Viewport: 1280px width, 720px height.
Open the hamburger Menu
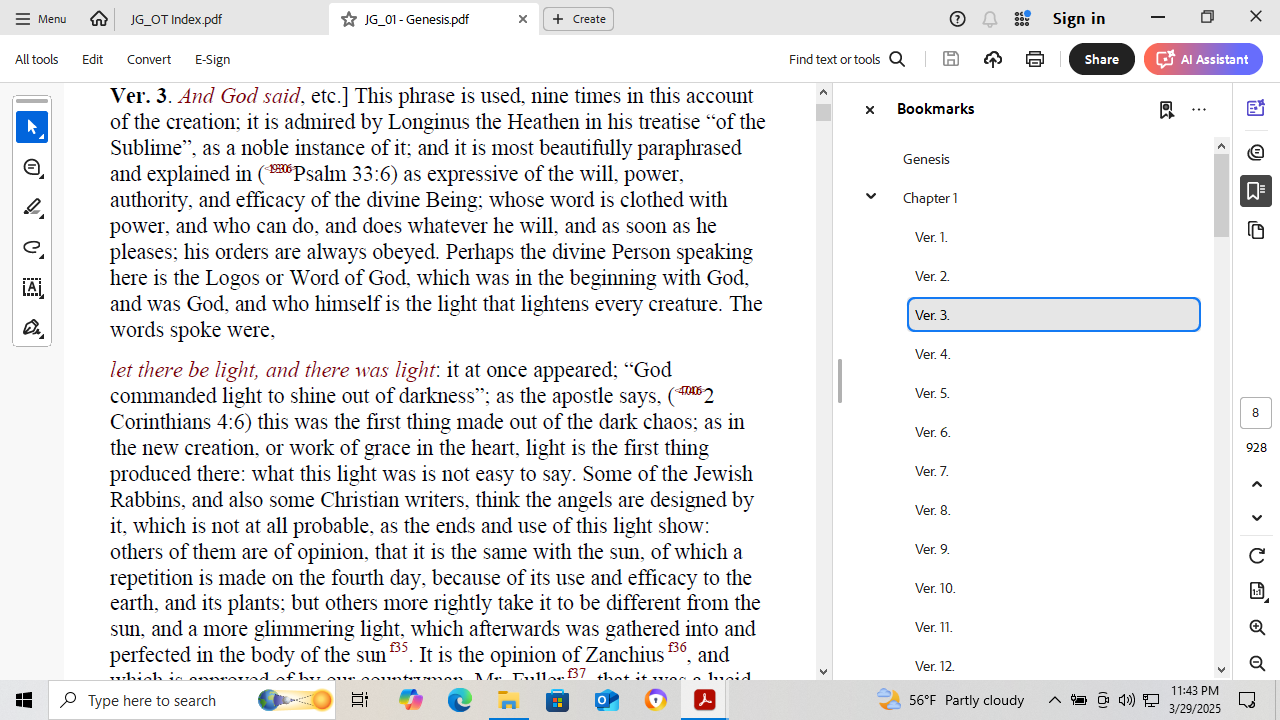coord(41,19)
